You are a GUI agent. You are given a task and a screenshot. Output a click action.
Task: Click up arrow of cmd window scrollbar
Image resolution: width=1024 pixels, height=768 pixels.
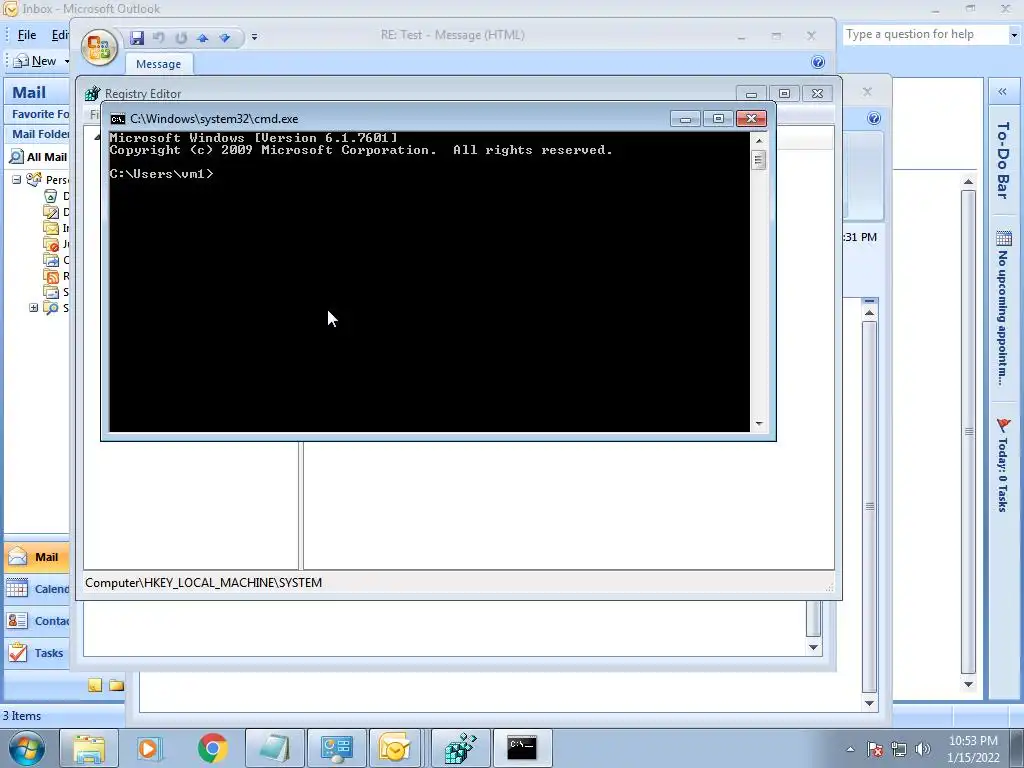[x=759, y=140]
